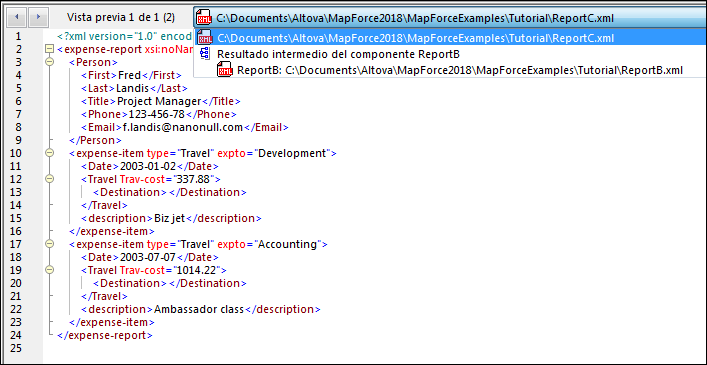The height and width of the screenshot is (365, 707).
Task: Select ReportB.xml file path entry
Action: pyautogui.click(x=460, y=70)
